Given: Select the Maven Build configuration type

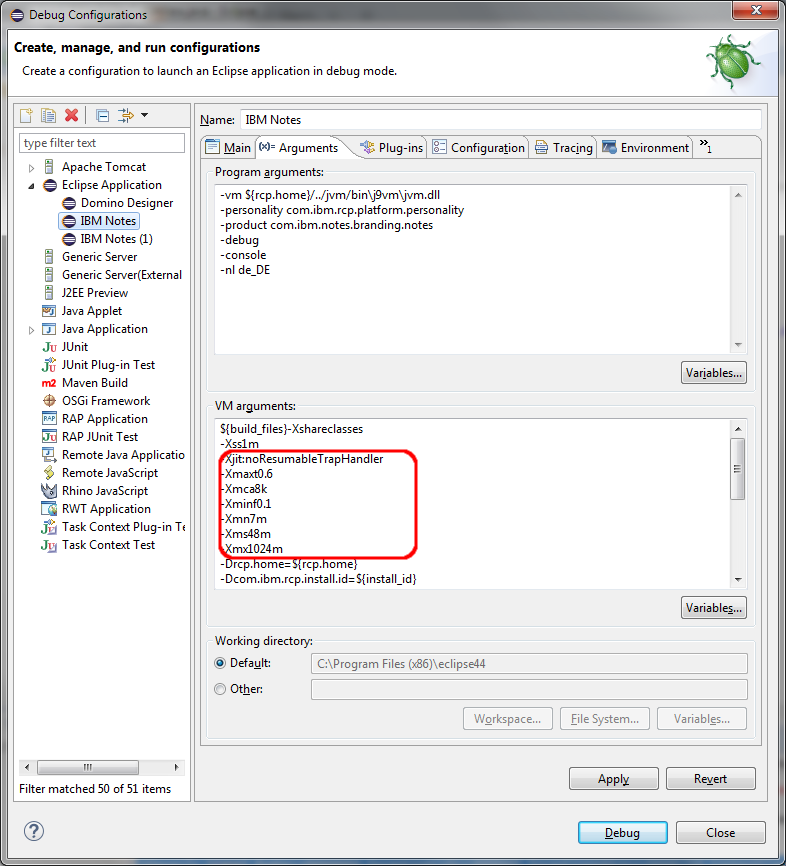Looking at the screenshot, I should click(x=94, y=383).
